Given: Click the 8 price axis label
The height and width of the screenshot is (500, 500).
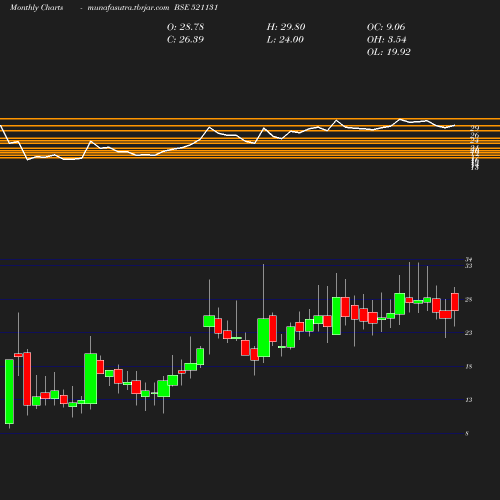Looking at the screenshot, I should click(x=467, y=434).
